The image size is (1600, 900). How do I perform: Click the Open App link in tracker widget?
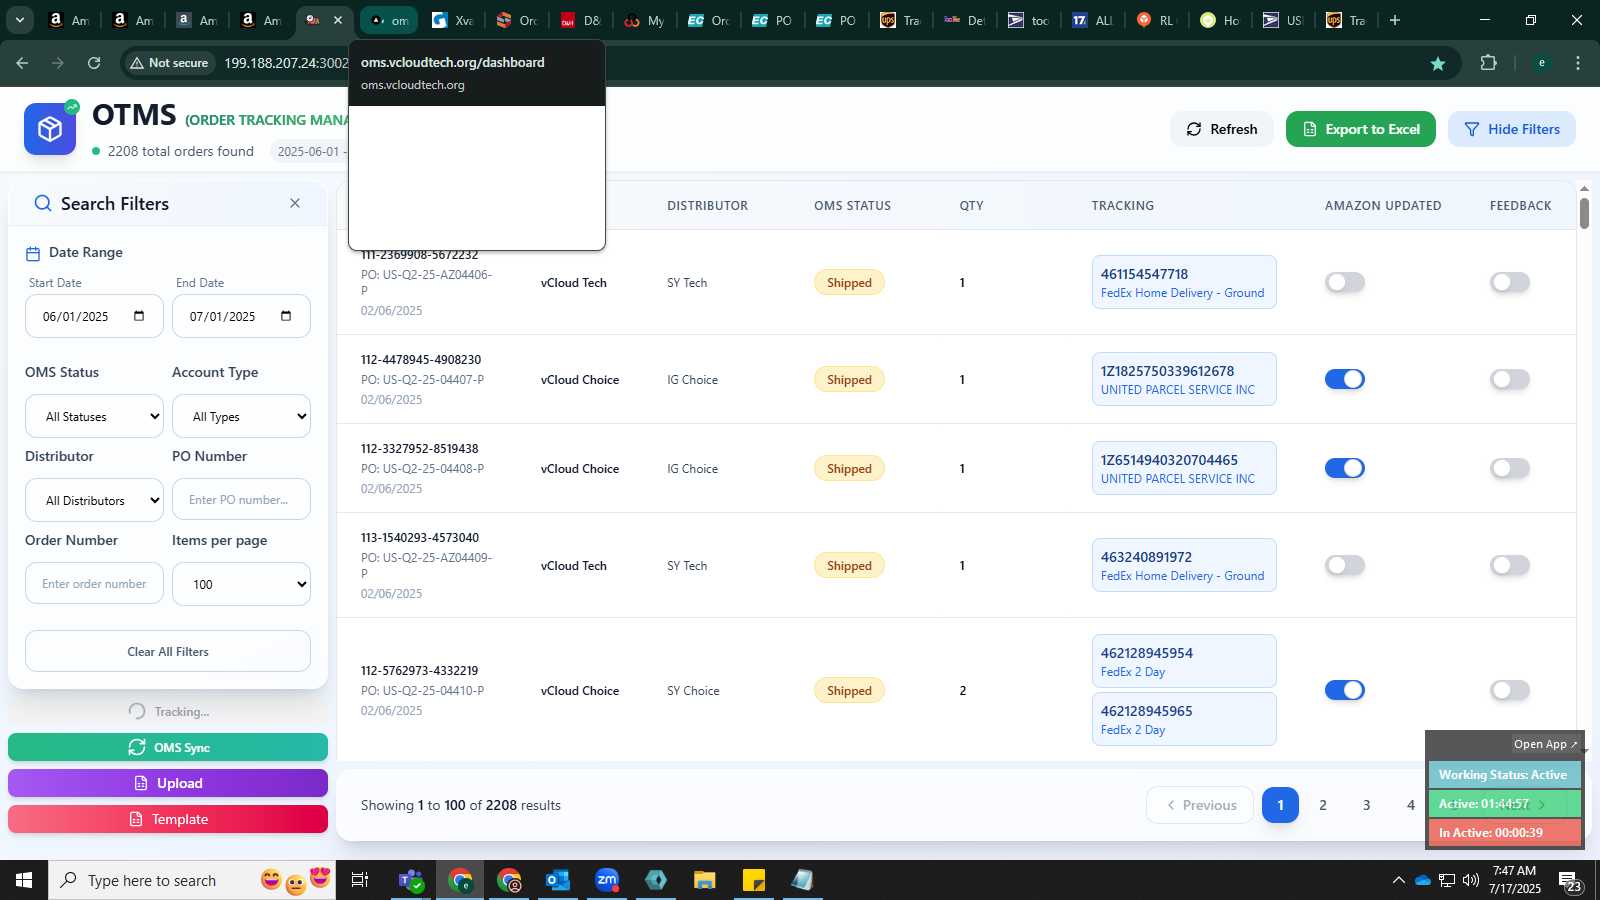coord(1545,744)
